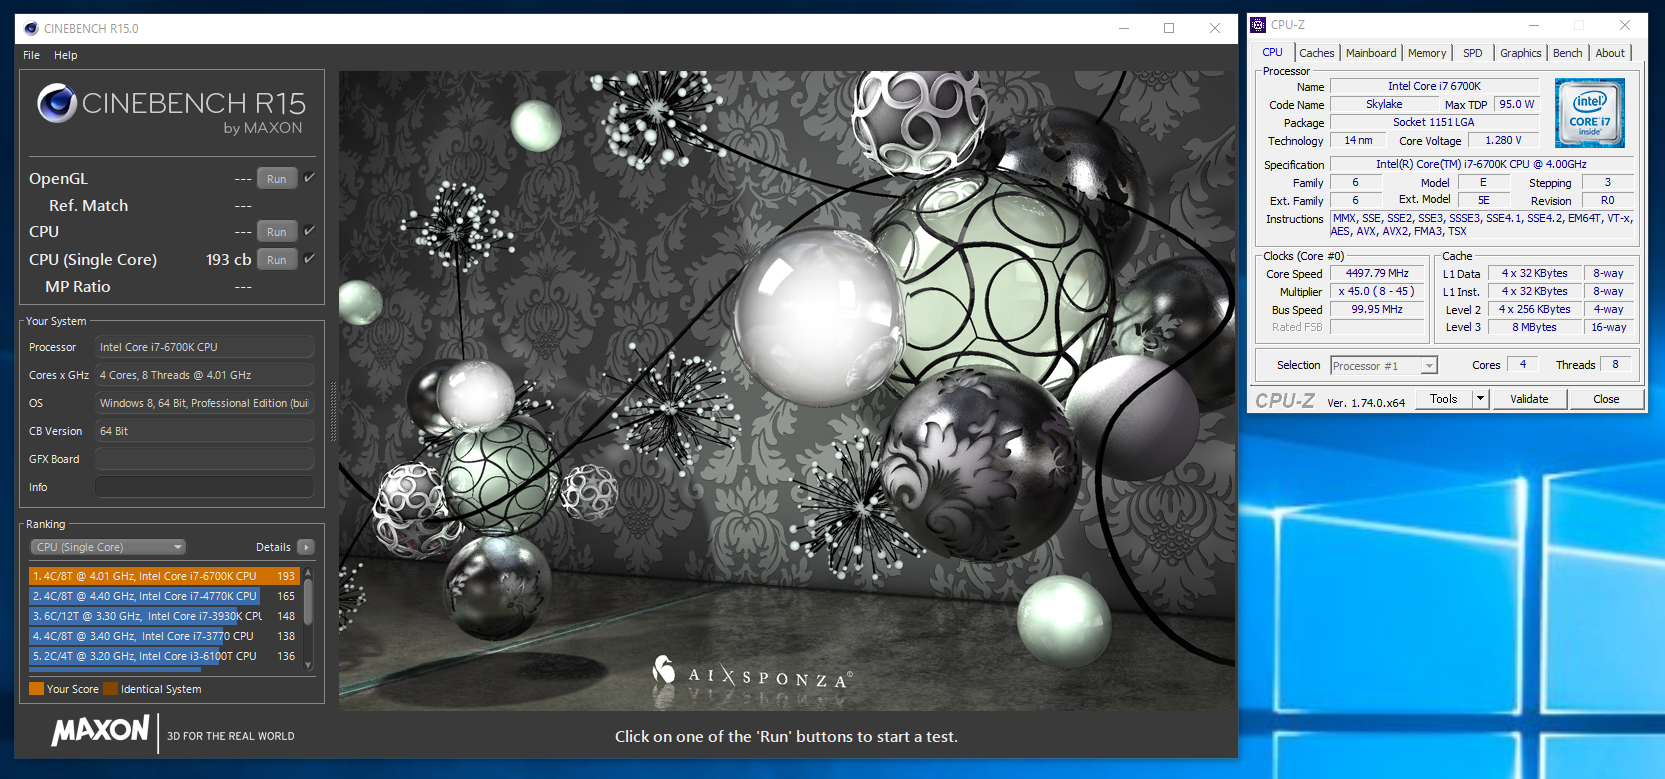The image size is (1665, 779).
Task: Click the Code Name value Skylake
Action: 1384,104
